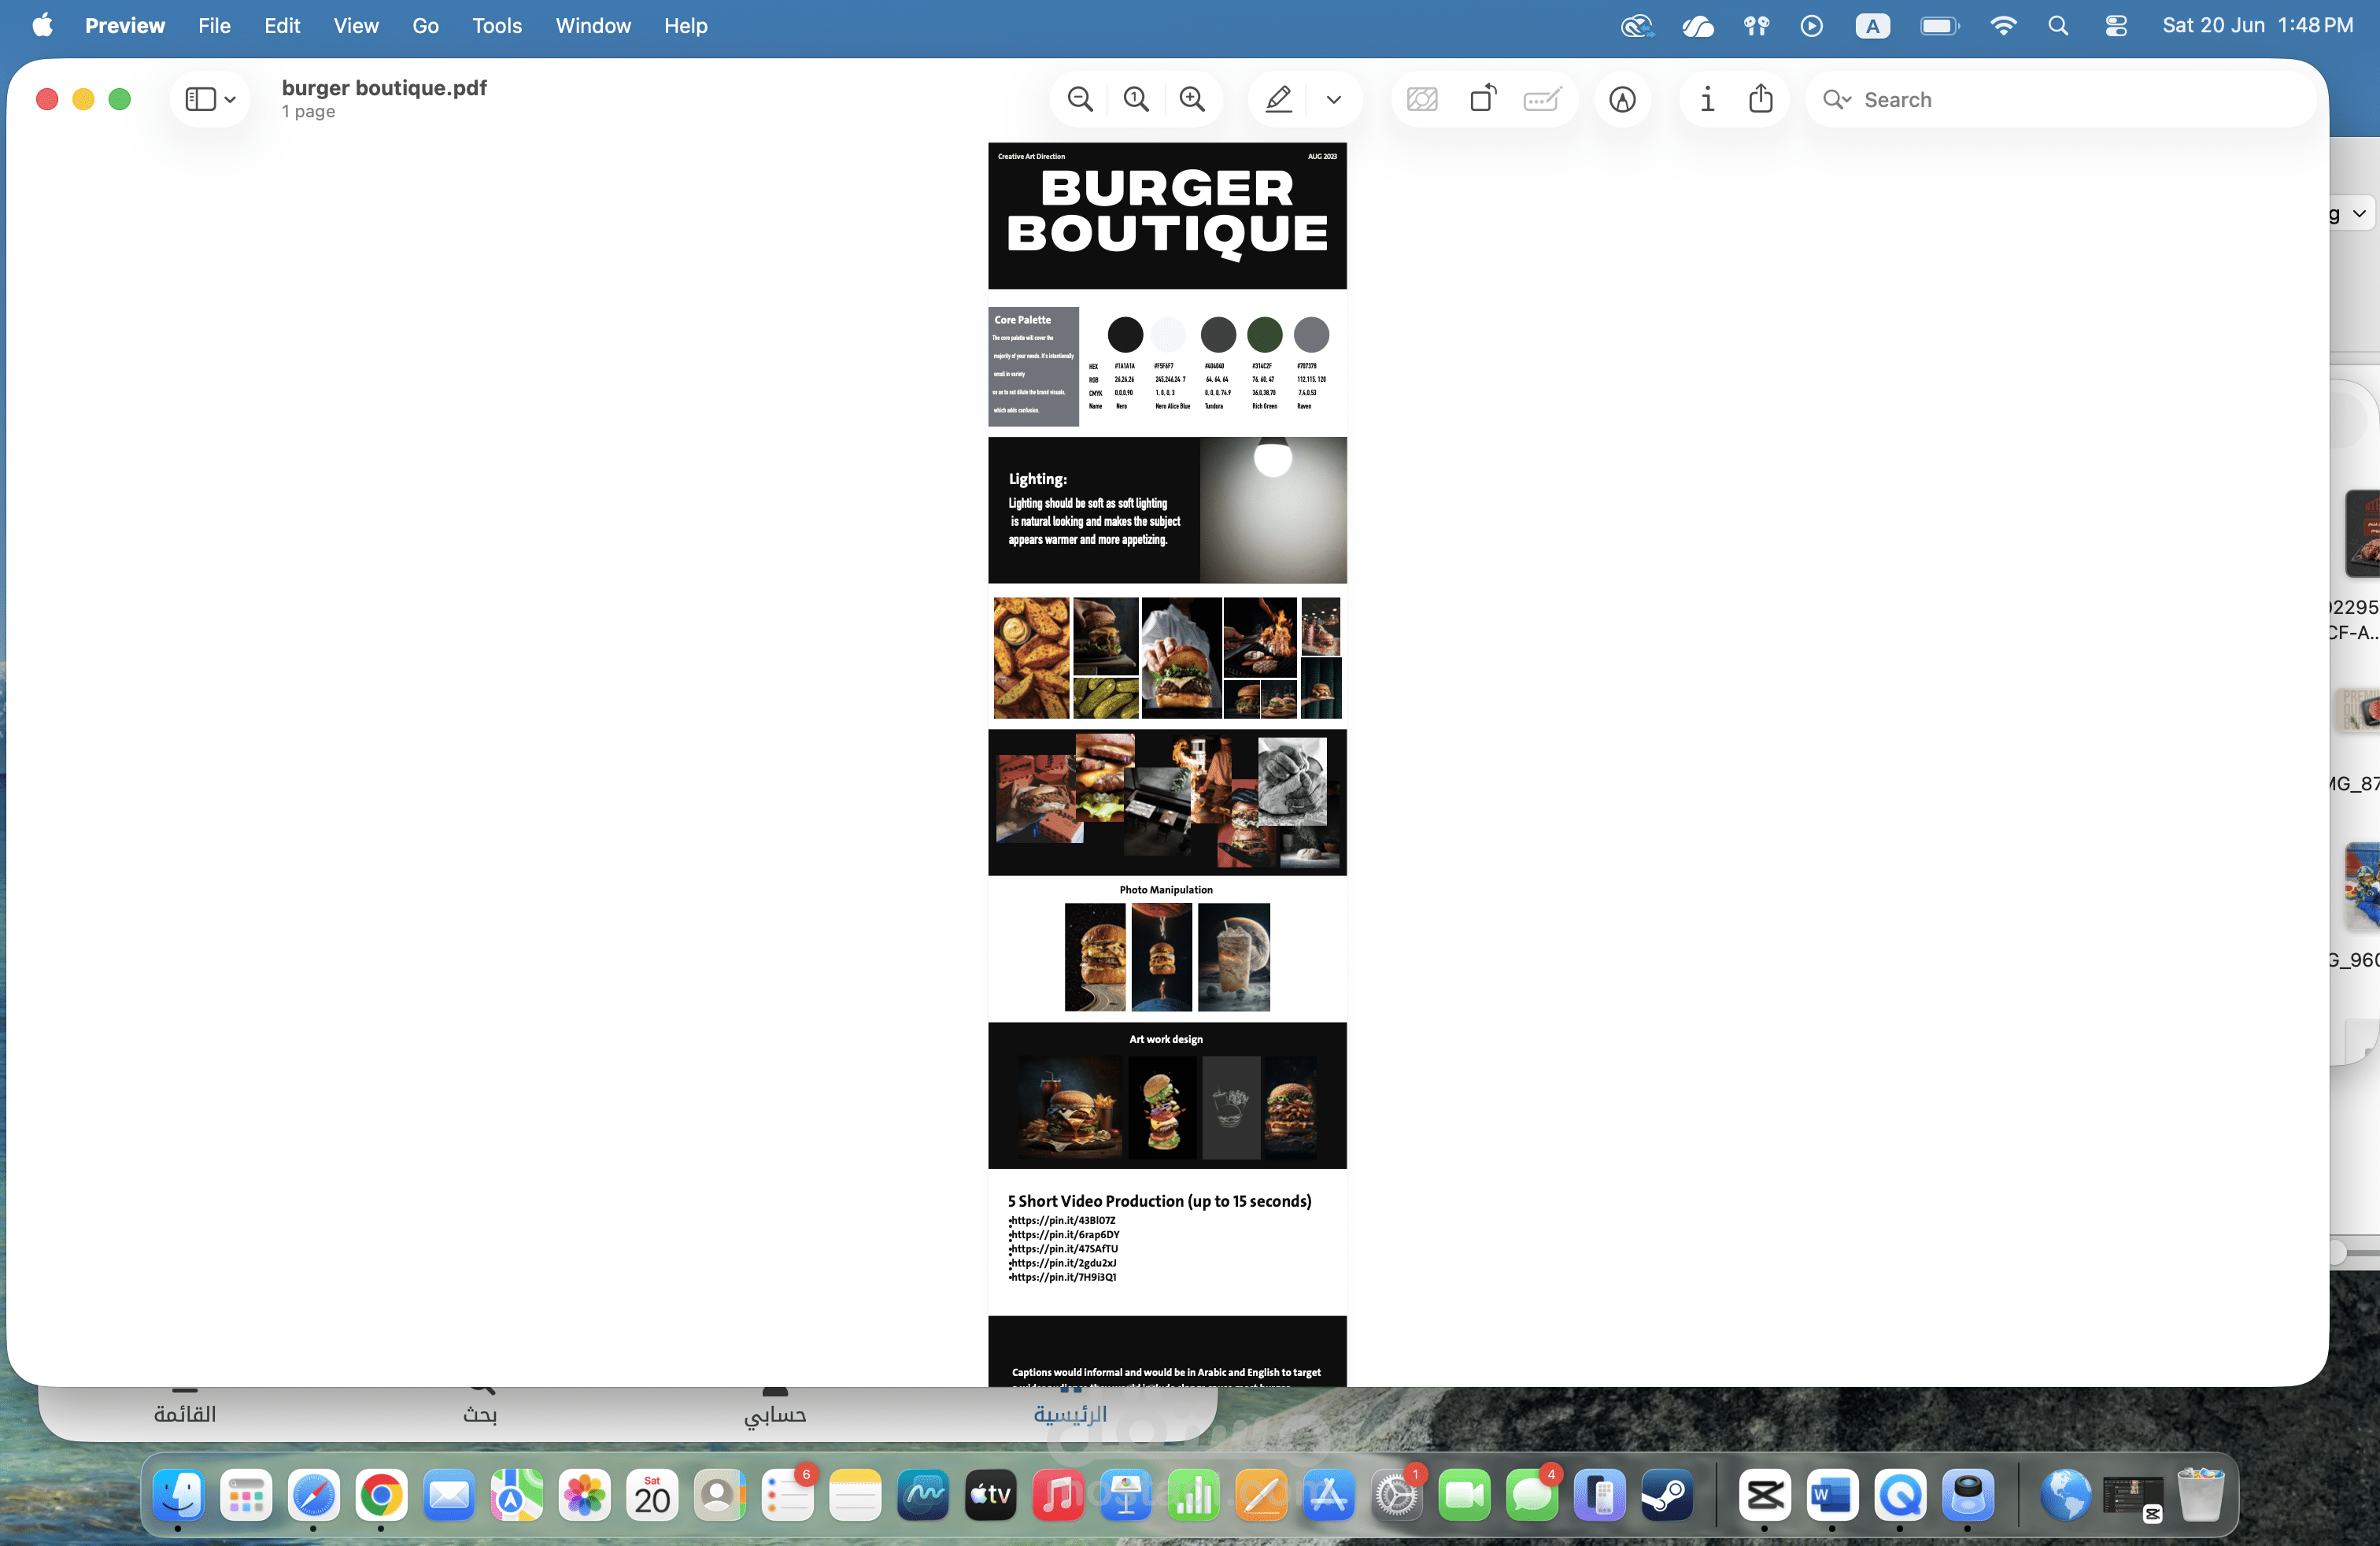
Task: Open Google Chrome from the Dock
Action: [381, 1496]
